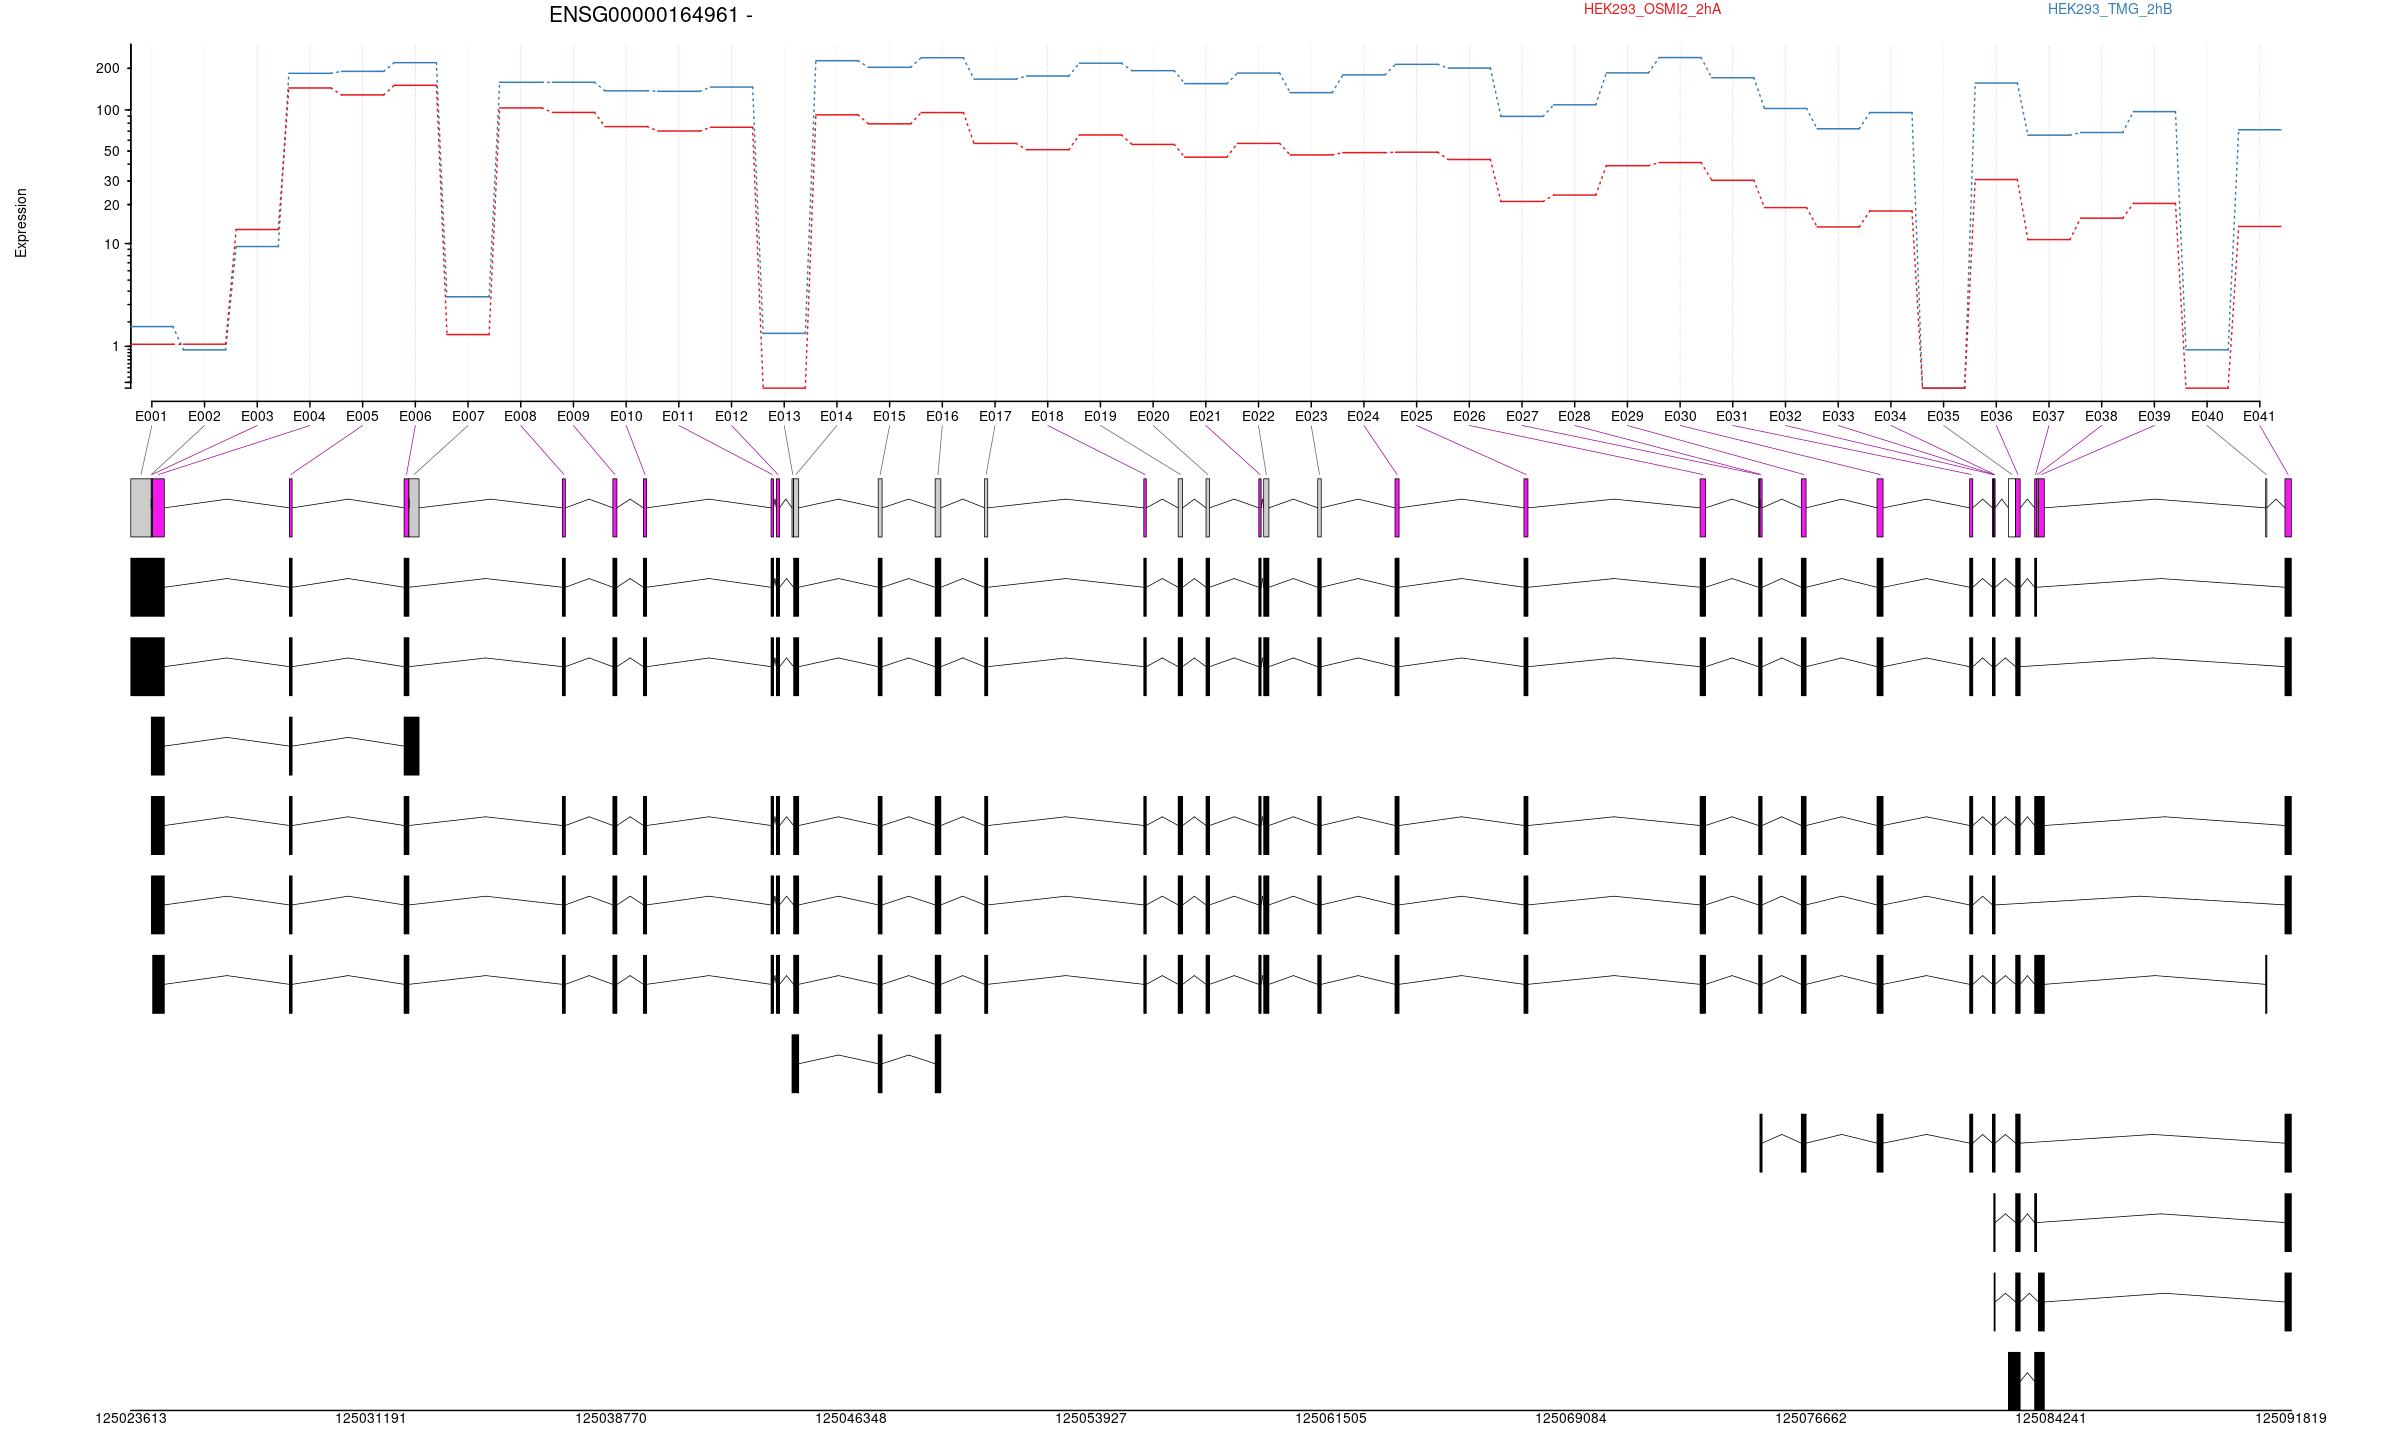Click exon label E014
Screen dimensions: 2400x1440
836,416
